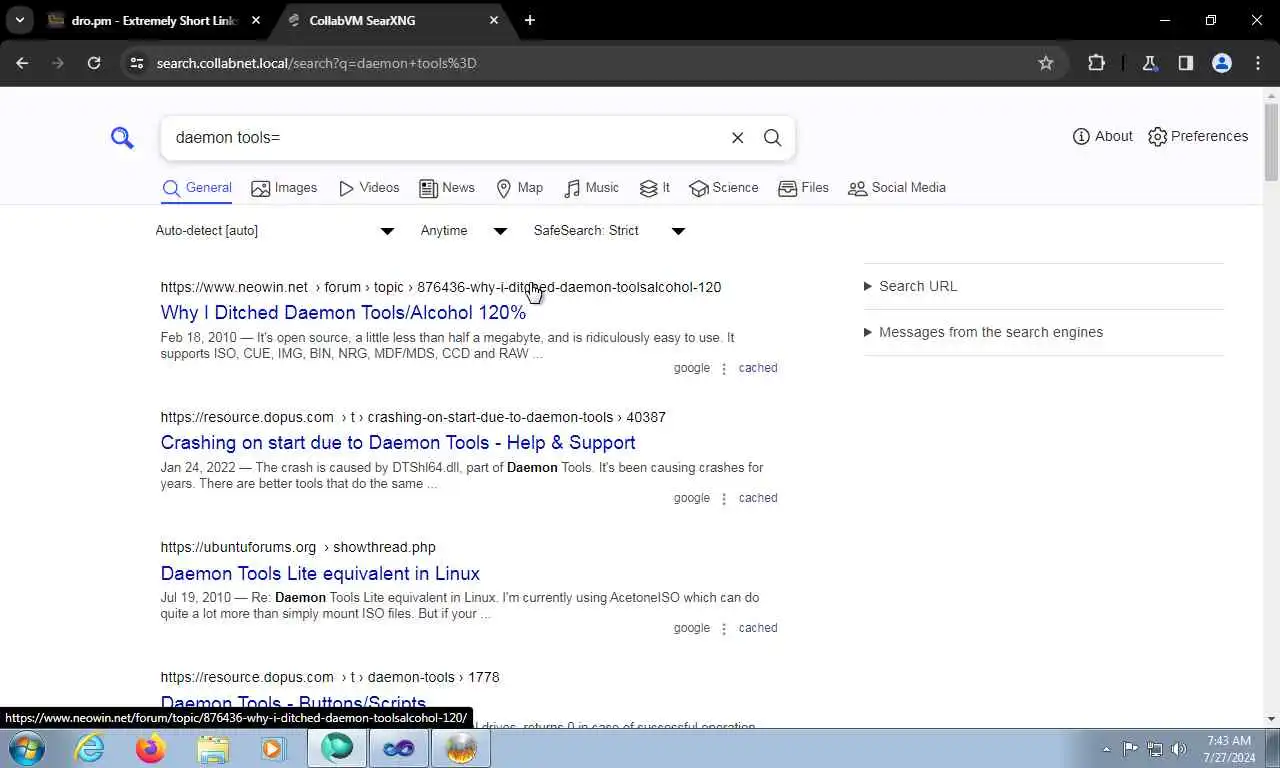Open Why I Ditched Daemon Tools/Alcohol 120% result
Image resolution: width=1280 pixels, height=768 pixels.
pyautogui.click(x=343, y=313)
